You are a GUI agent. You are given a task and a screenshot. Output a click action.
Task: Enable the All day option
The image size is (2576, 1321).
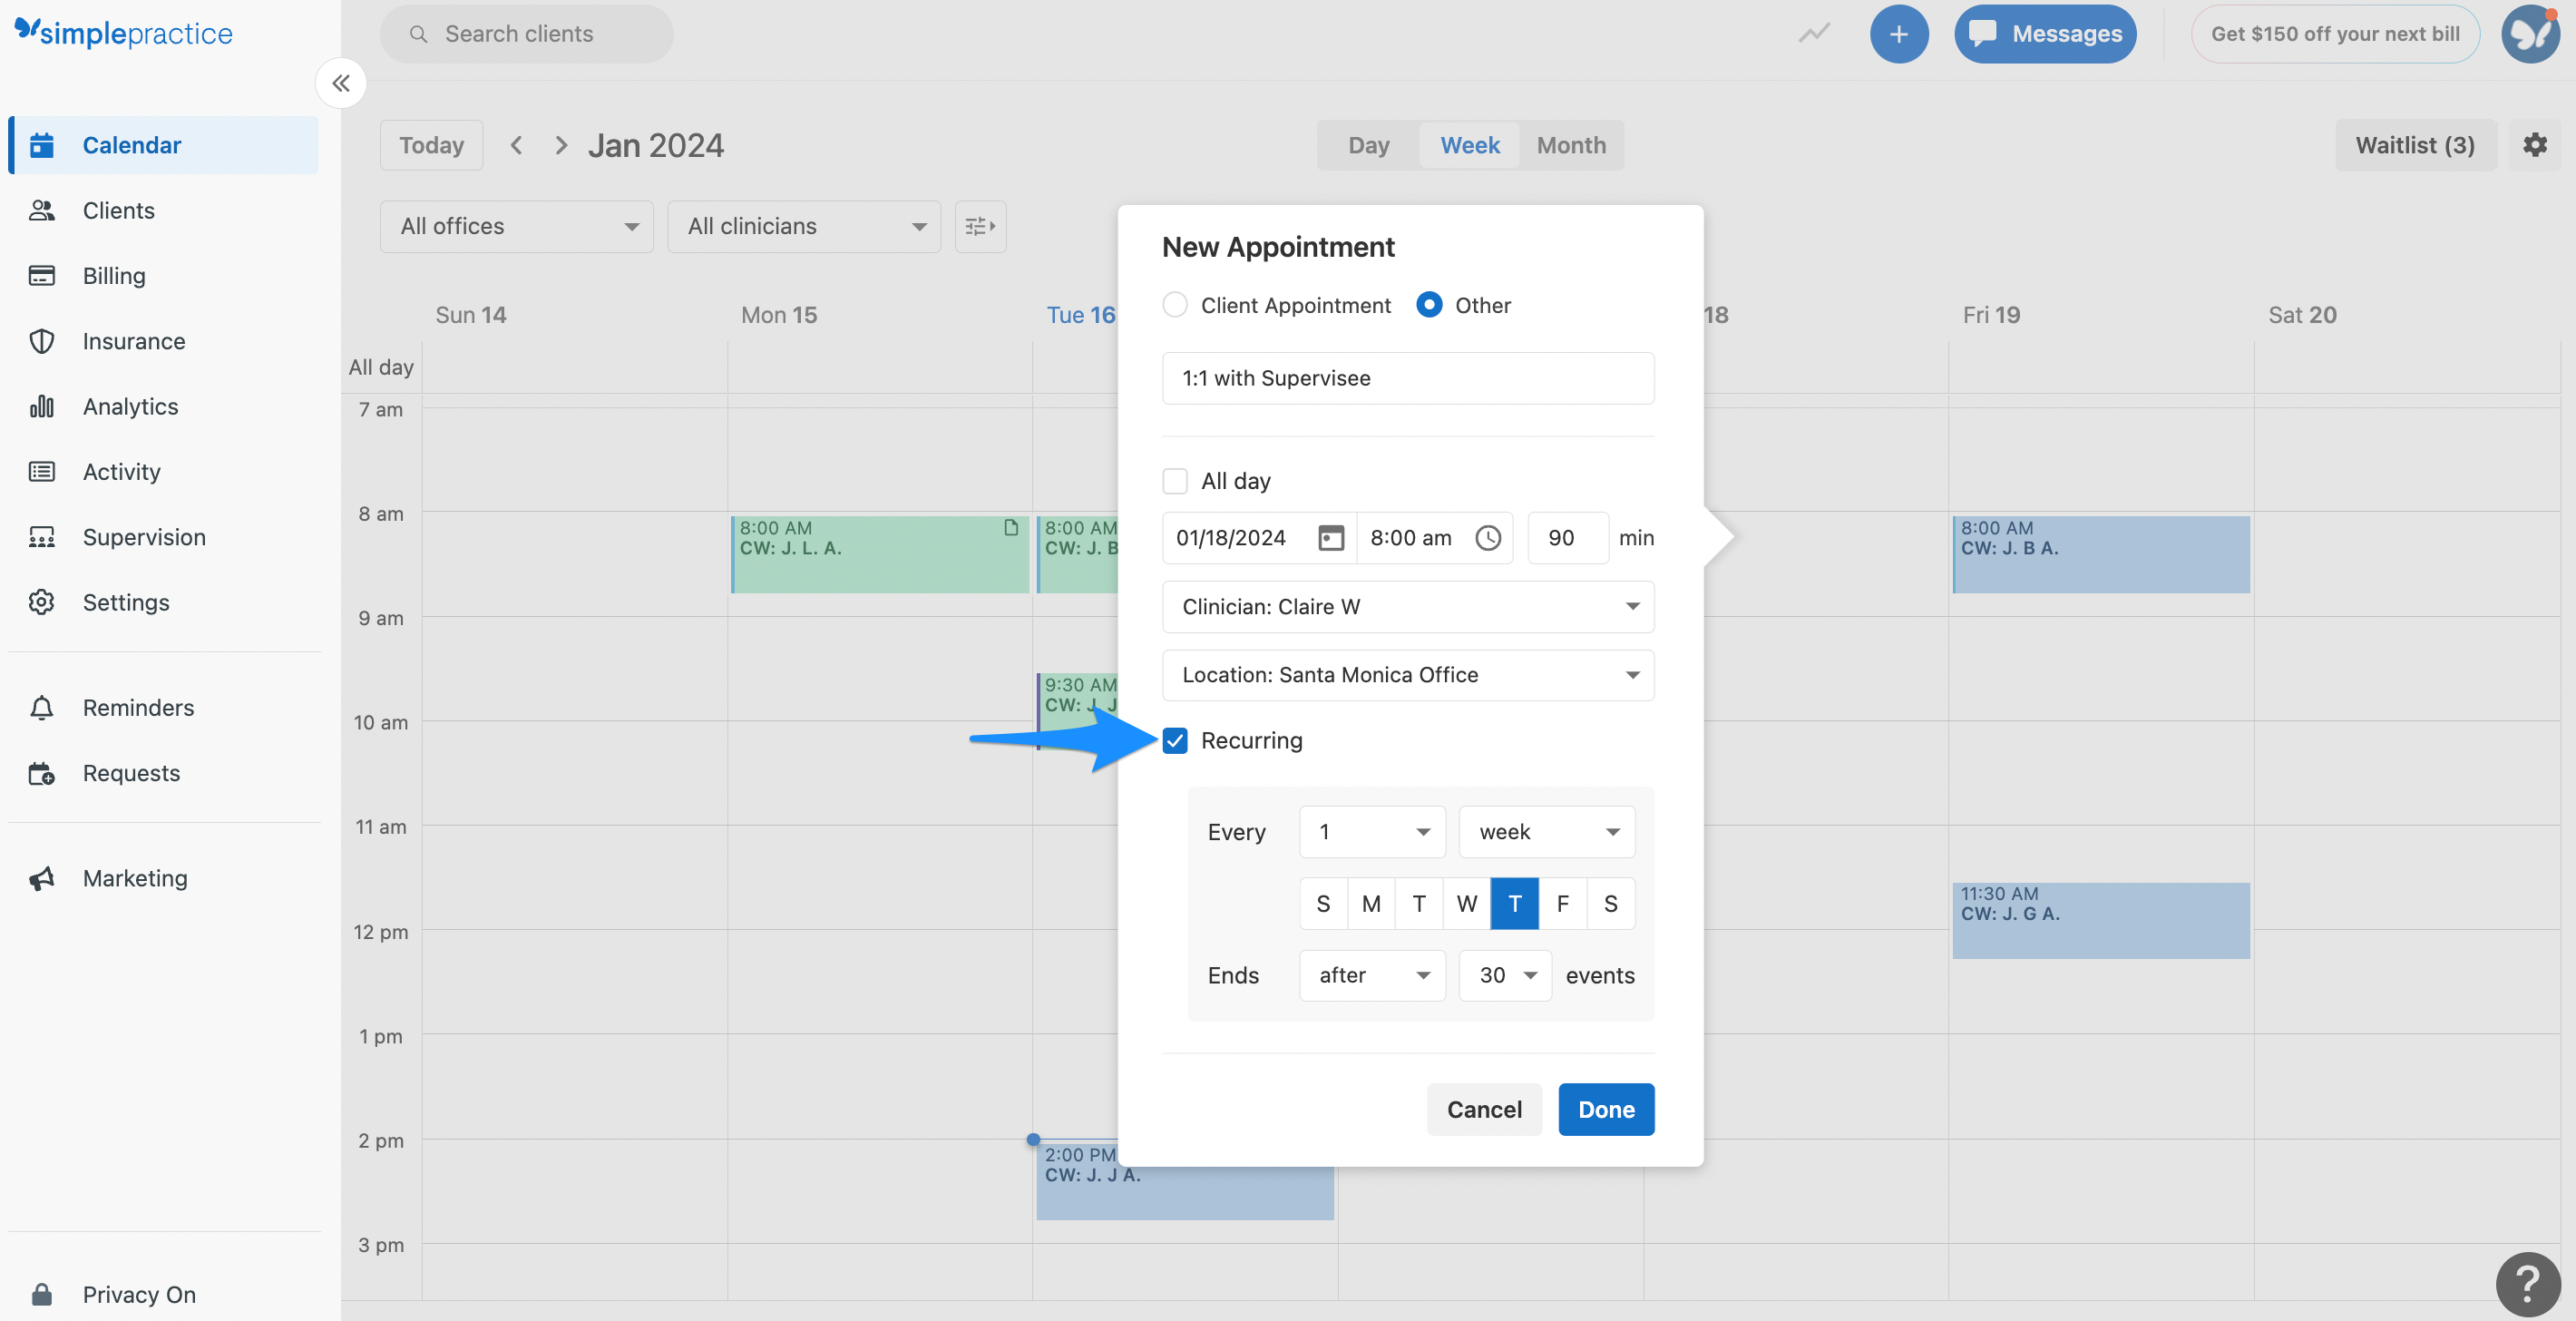point(1174,480)
